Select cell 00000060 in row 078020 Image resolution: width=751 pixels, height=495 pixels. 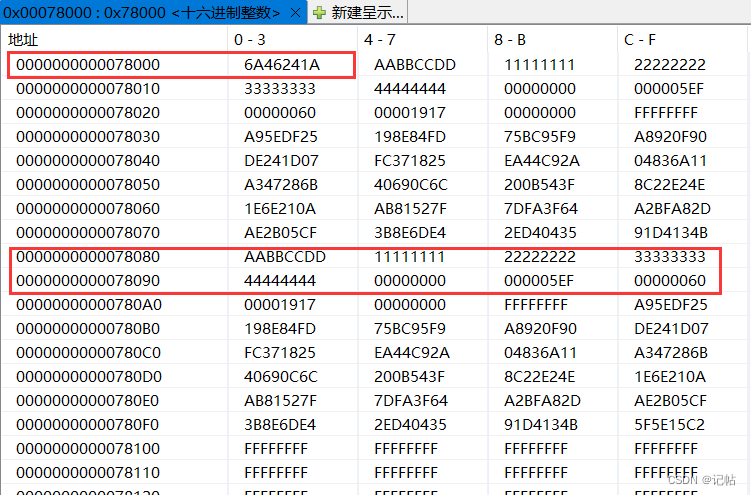[280, 112]
